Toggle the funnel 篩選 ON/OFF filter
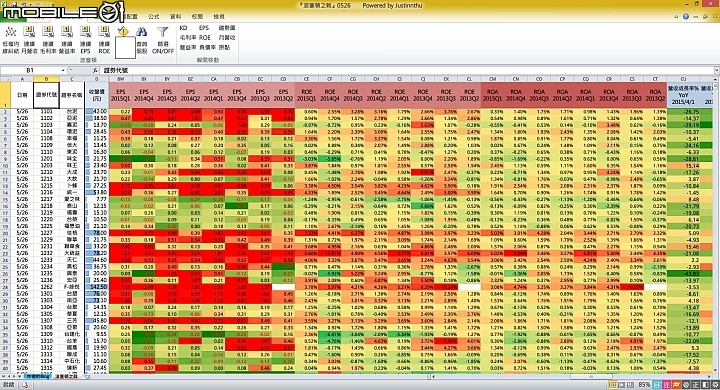The height and width of the screenshot is (390, 720). click(x=163, y=40)
